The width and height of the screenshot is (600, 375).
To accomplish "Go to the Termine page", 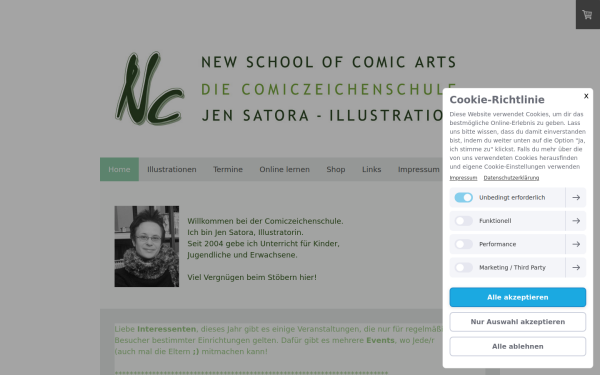I will (228, 169).
